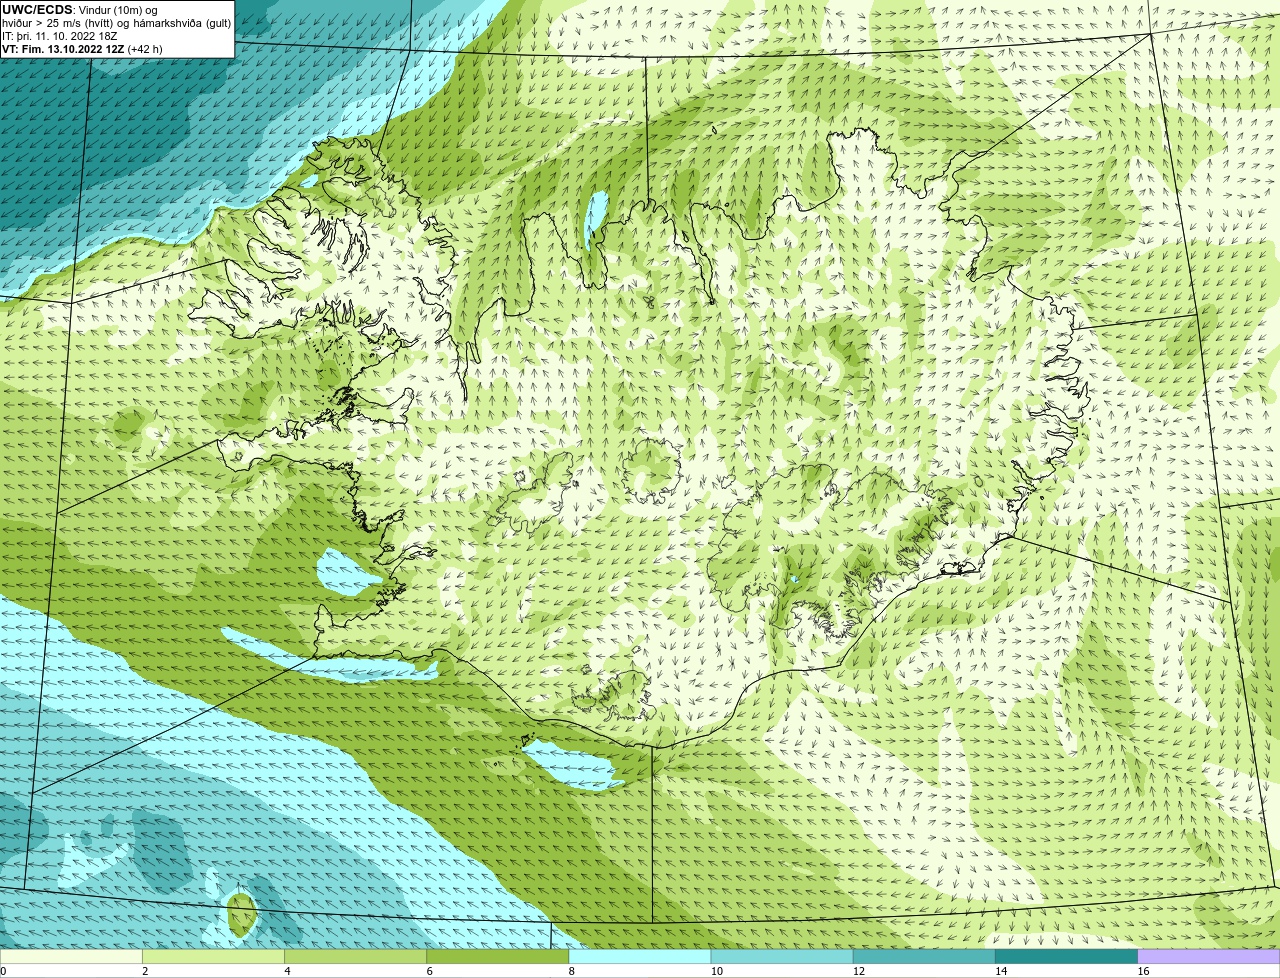Click the scale label '0'
The height and width of the screenshot is (978, 1280).
(4, 971)
